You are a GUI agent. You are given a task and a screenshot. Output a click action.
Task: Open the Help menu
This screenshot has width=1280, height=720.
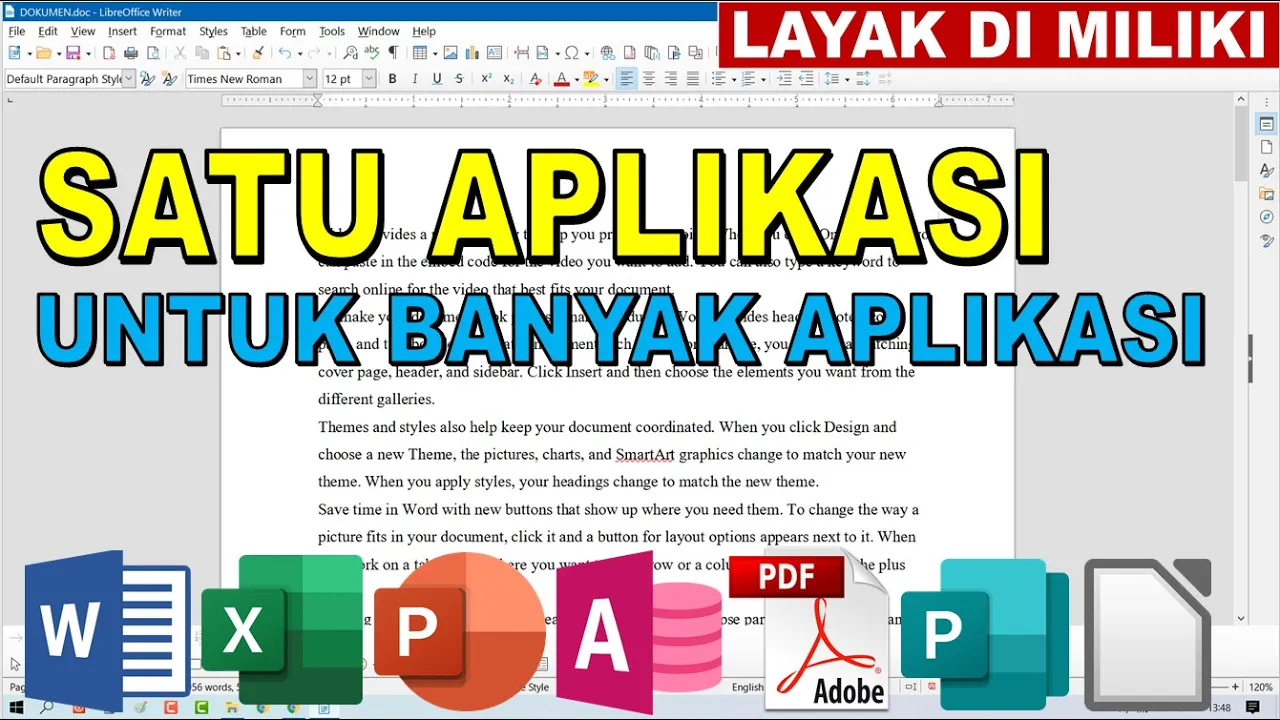pyautogui.click(x=424, y=31)
